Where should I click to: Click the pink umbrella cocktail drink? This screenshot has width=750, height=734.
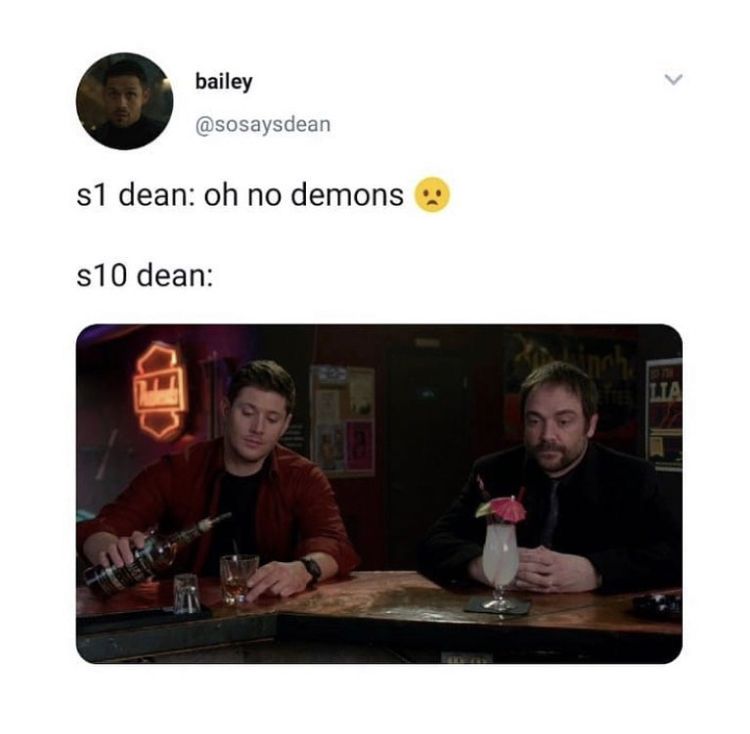(x=499, y=552)
